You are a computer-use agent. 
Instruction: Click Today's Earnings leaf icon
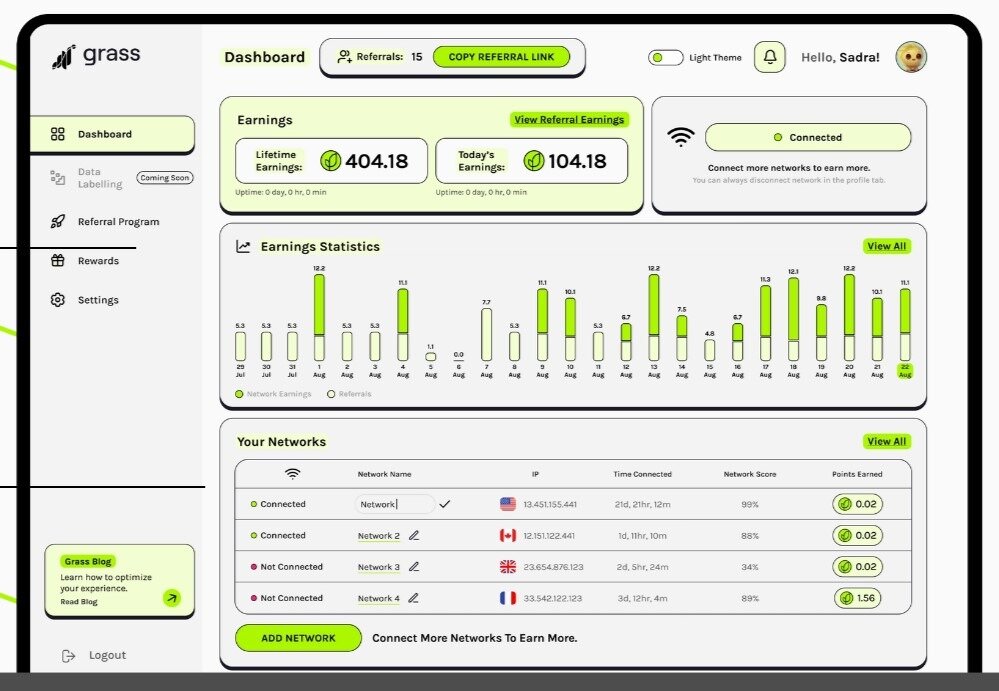(533, 160)
